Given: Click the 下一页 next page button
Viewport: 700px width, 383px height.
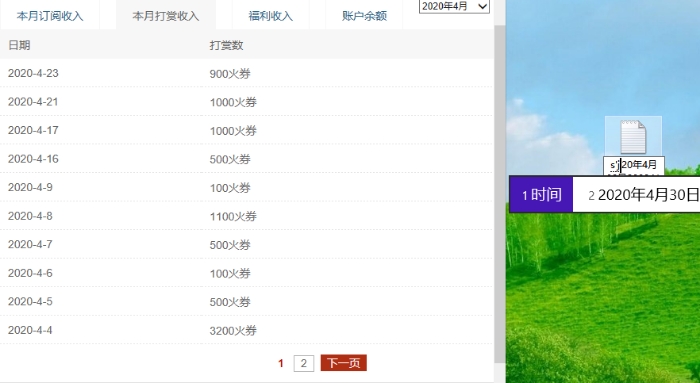Looking at the screenshot, I should (344, 363).
